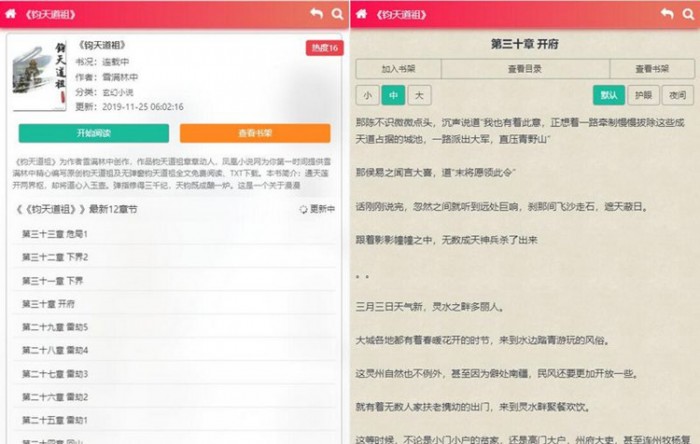The height and width of the screenshot is (444, 700).
Task: Open the book cover thumbnail of 钧天道祖
Action: pos(39,76)
